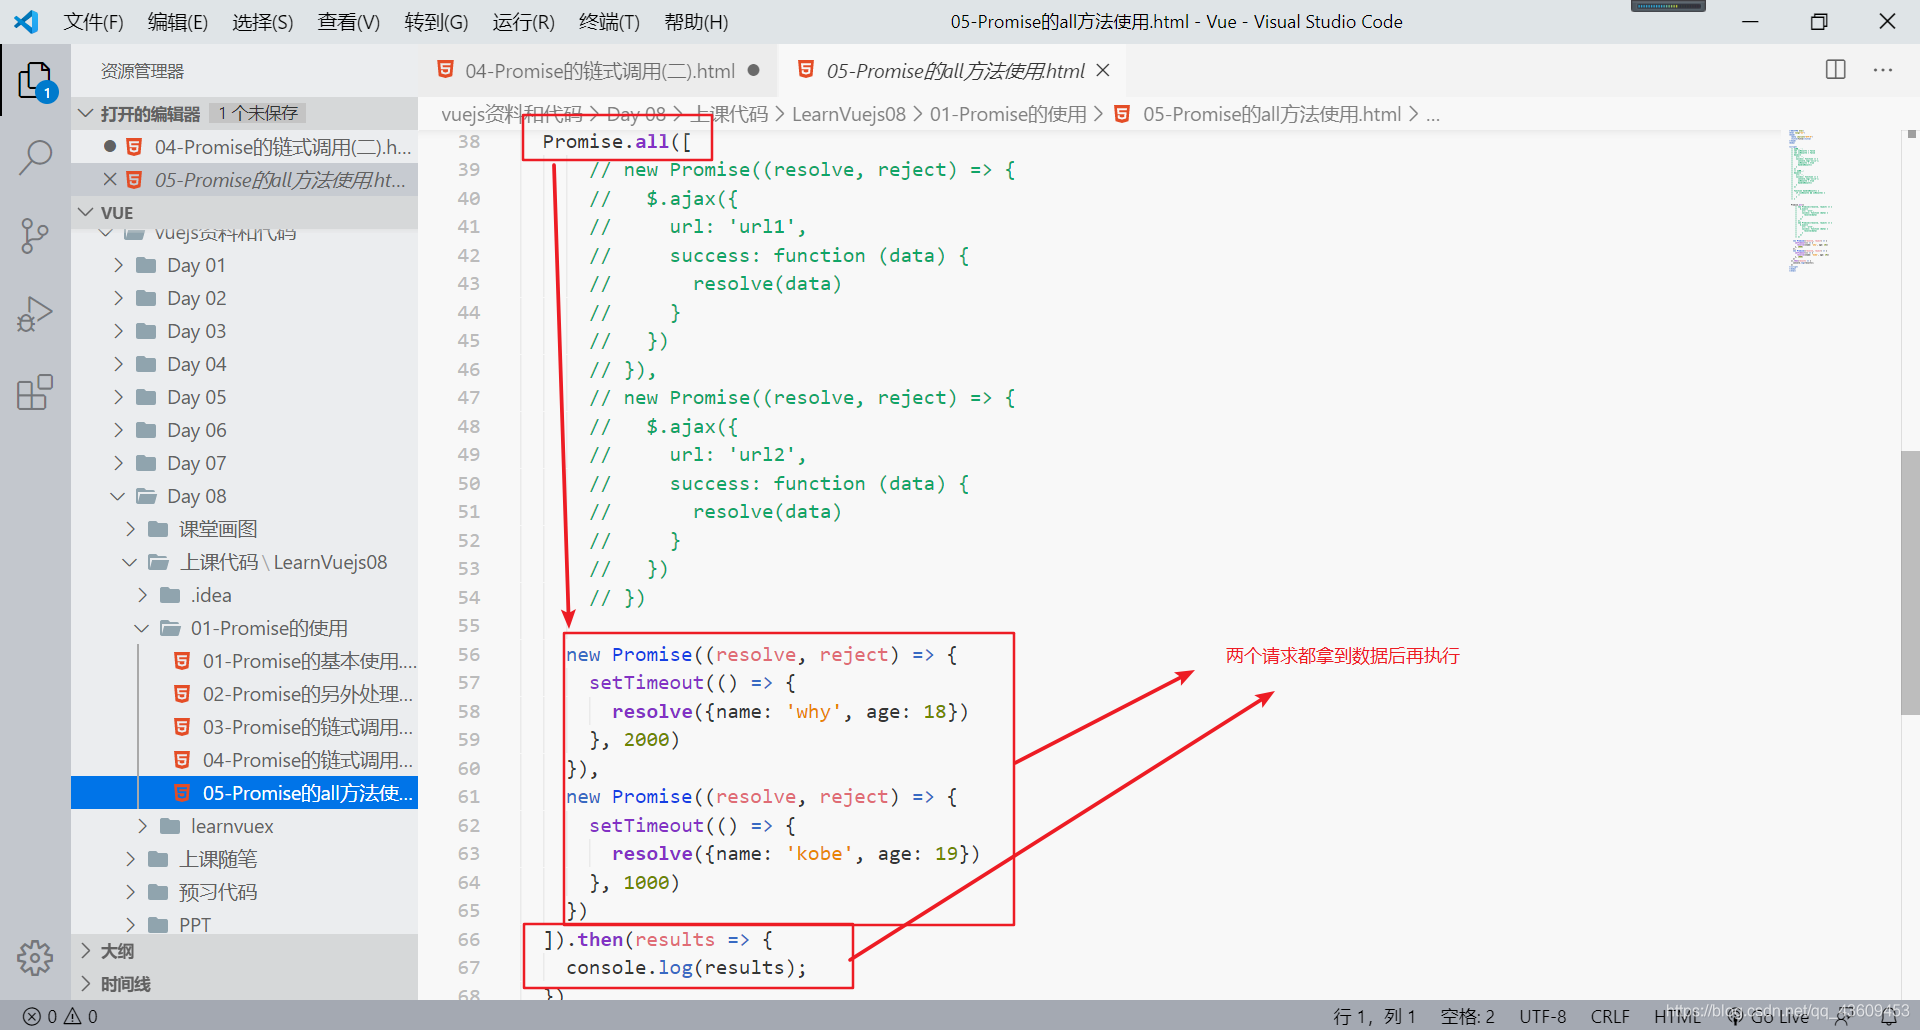Screen dimensions: 1920x1030
Task: Expand the 预习代码 folder
Action: (x=130, y=892)
